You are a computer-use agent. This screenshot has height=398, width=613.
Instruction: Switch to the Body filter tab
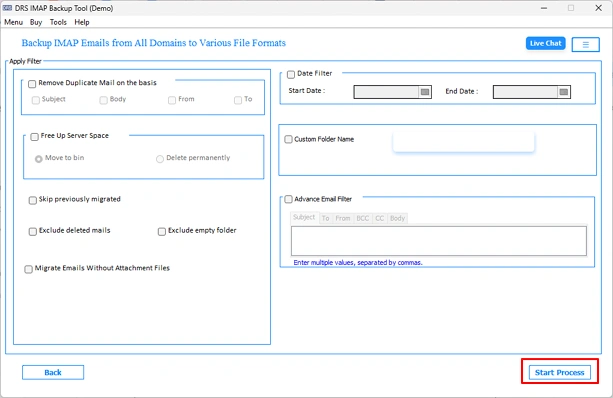tap(397, 218)
